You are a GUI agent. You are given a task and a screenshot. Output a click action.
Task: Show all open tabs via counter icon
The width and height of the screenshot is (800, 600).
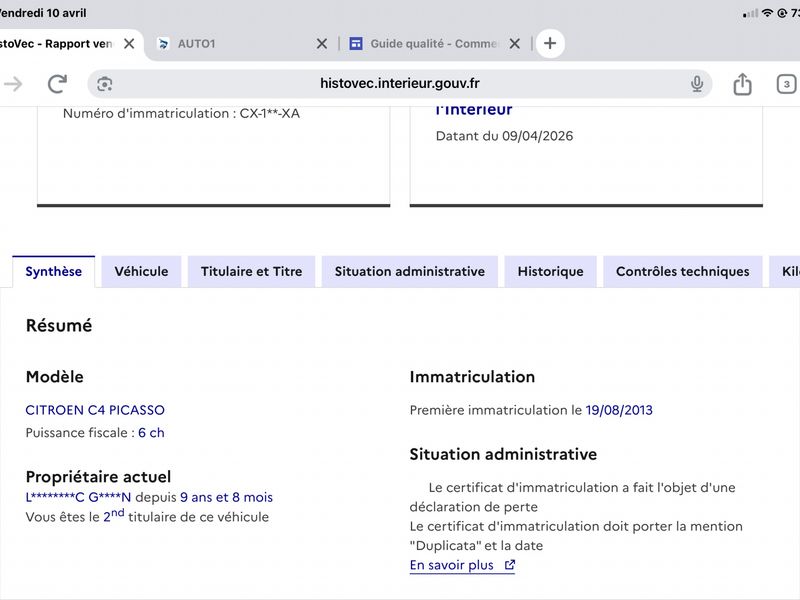click(x=786, y=84)
